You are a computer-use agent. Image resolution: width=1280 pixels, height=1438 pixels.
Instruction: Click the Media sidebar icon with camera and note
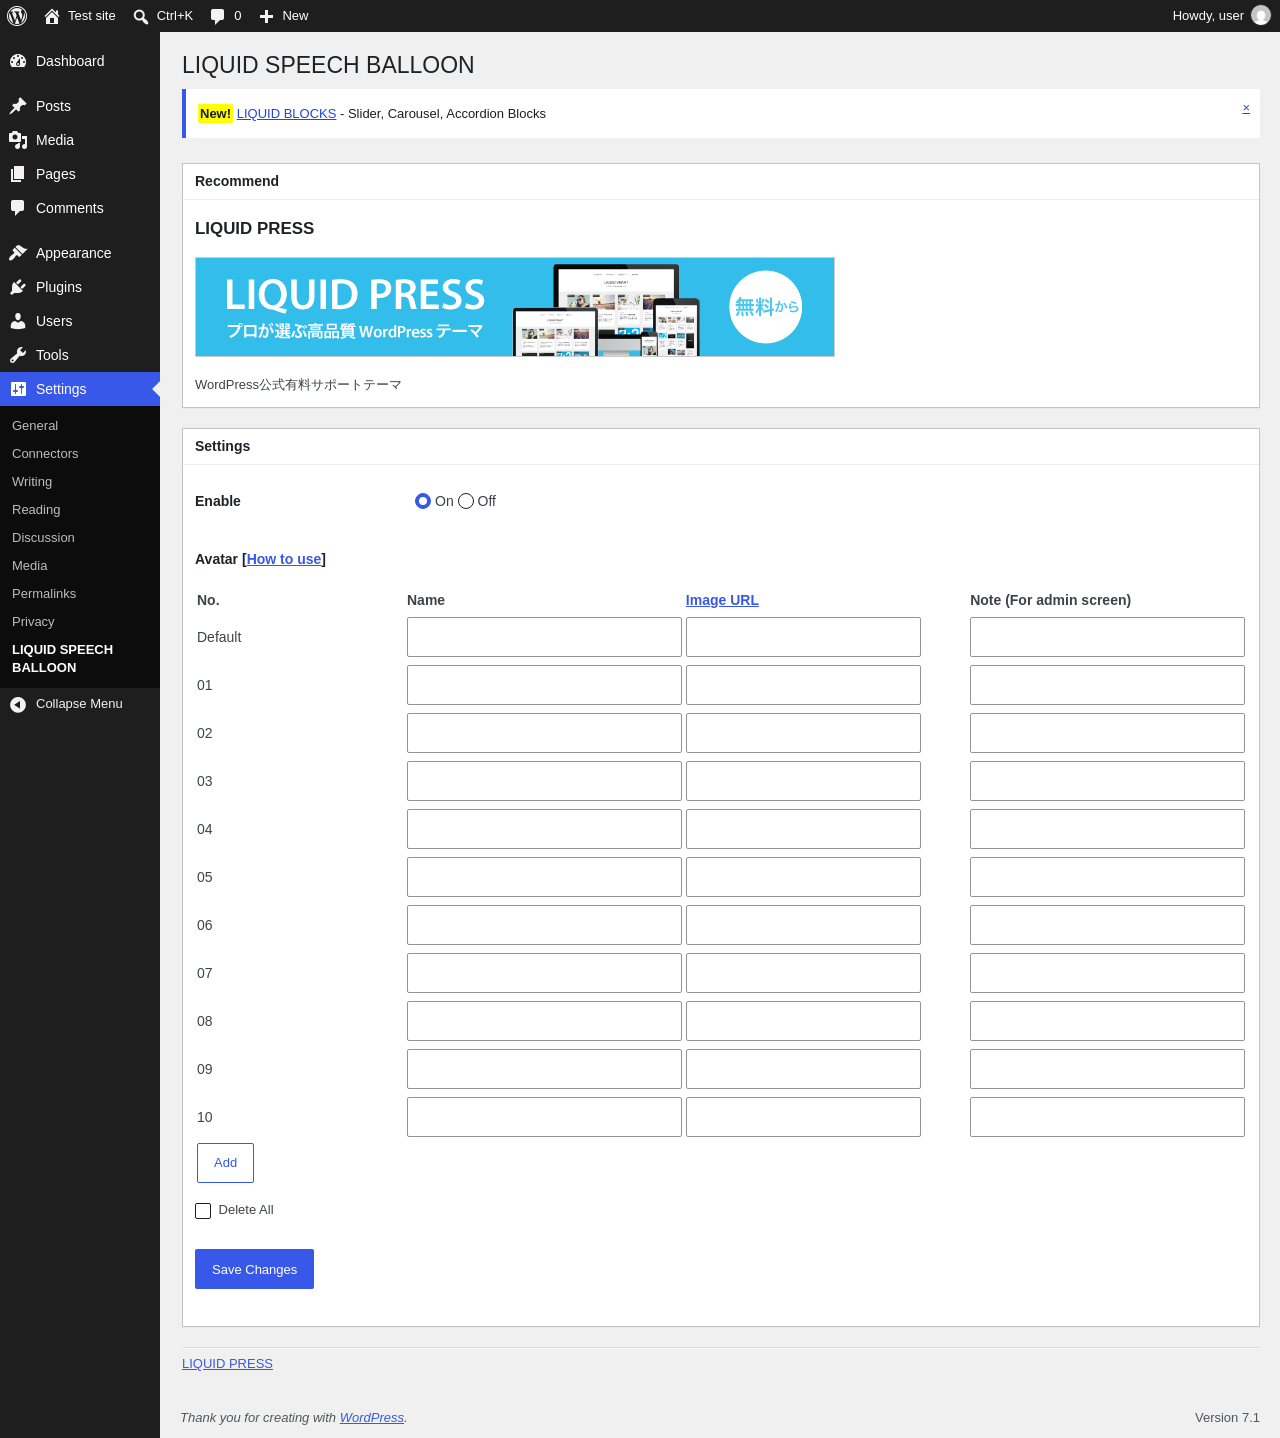pos(18,140)
